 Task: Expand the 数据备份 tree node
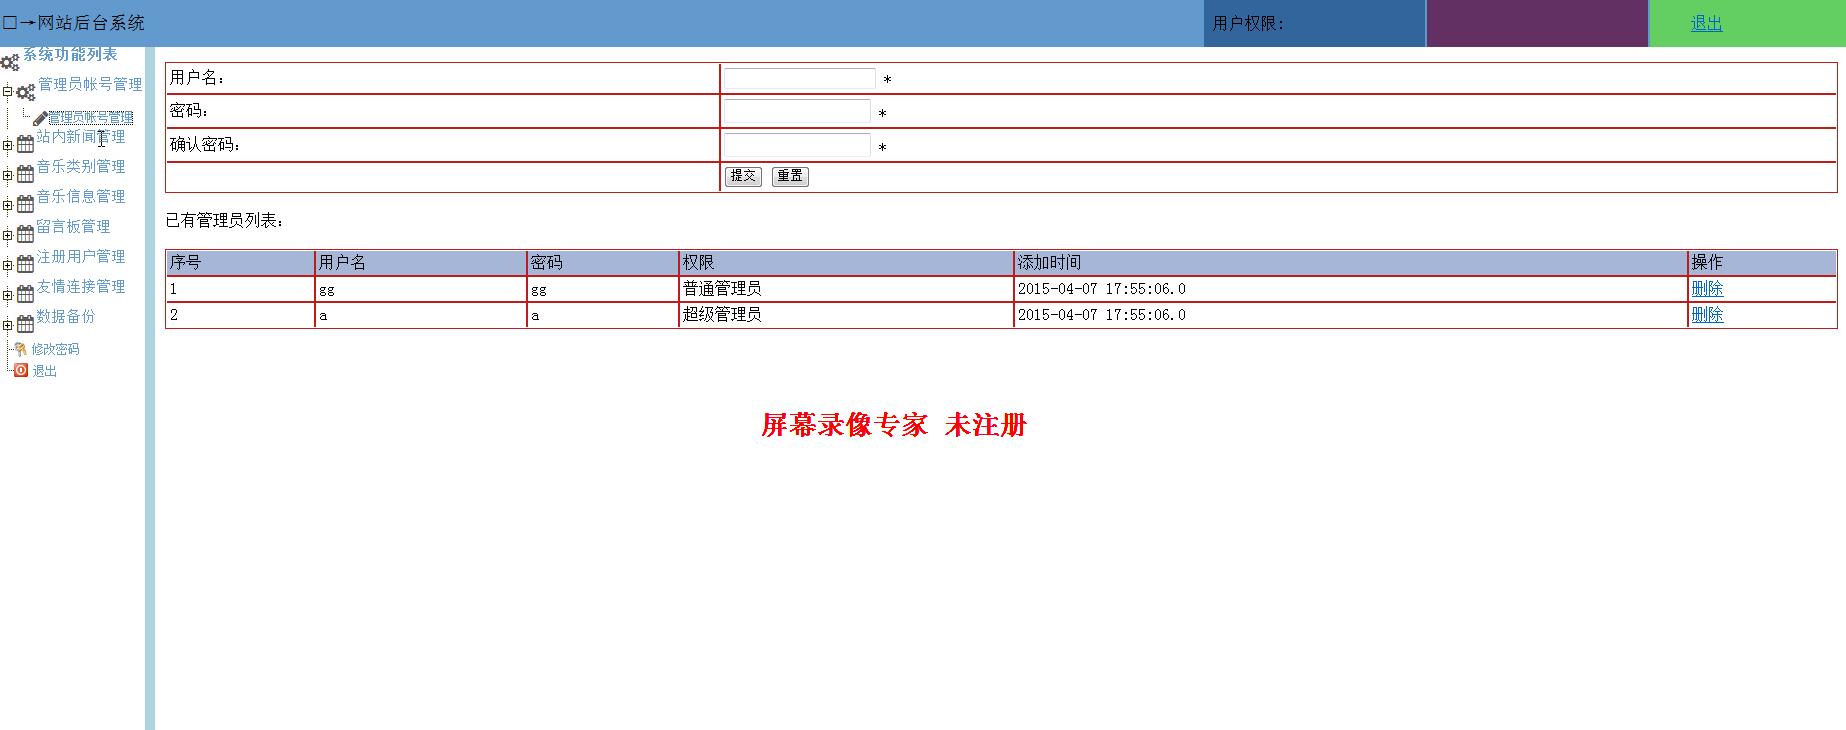8,325
